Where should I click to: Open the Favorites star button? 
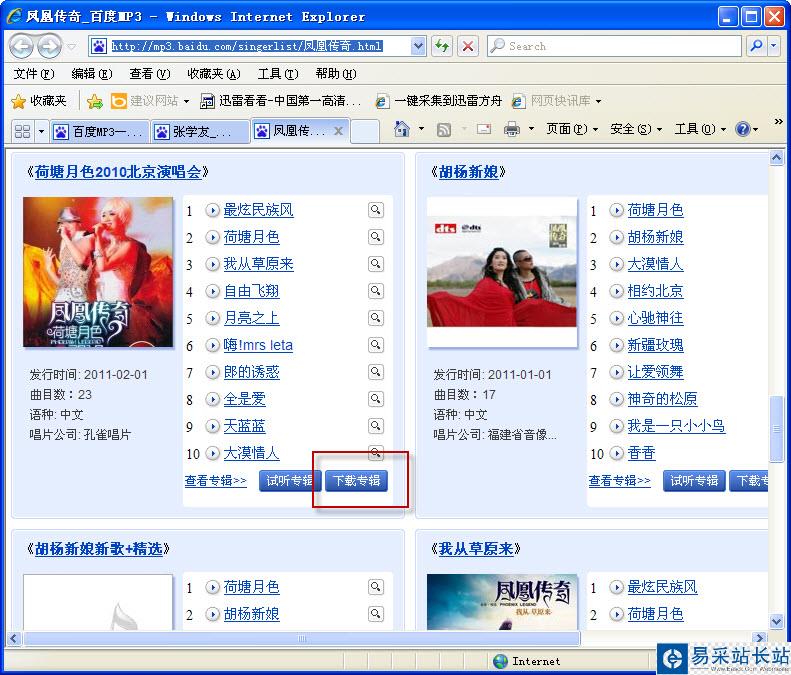[x=39, y=101]
